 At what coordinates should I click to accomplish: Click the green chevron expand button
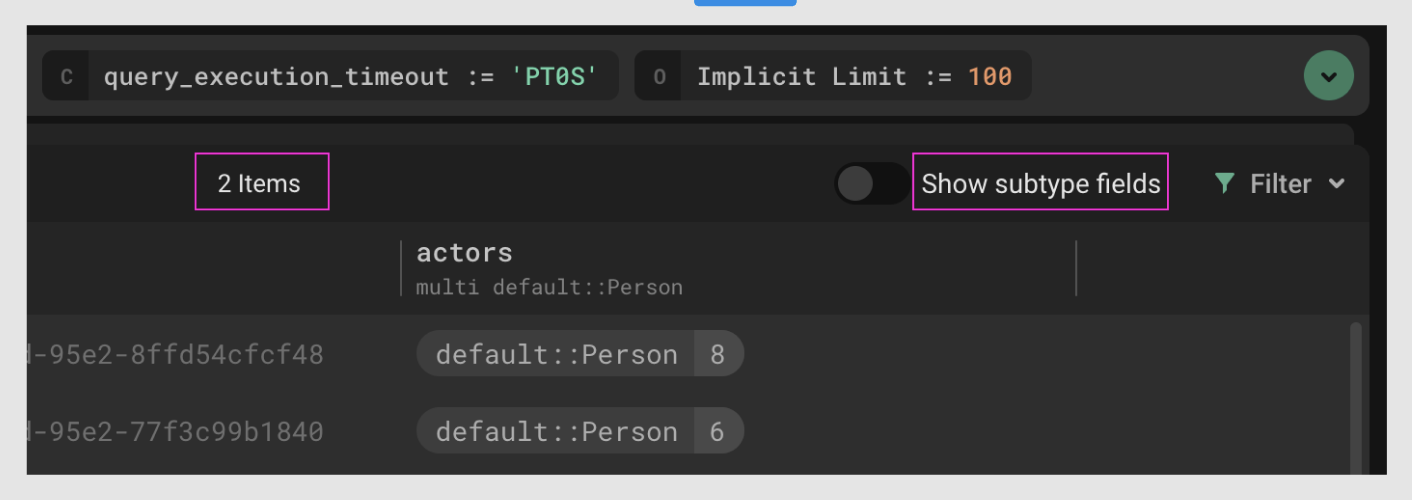point(1328,76)
